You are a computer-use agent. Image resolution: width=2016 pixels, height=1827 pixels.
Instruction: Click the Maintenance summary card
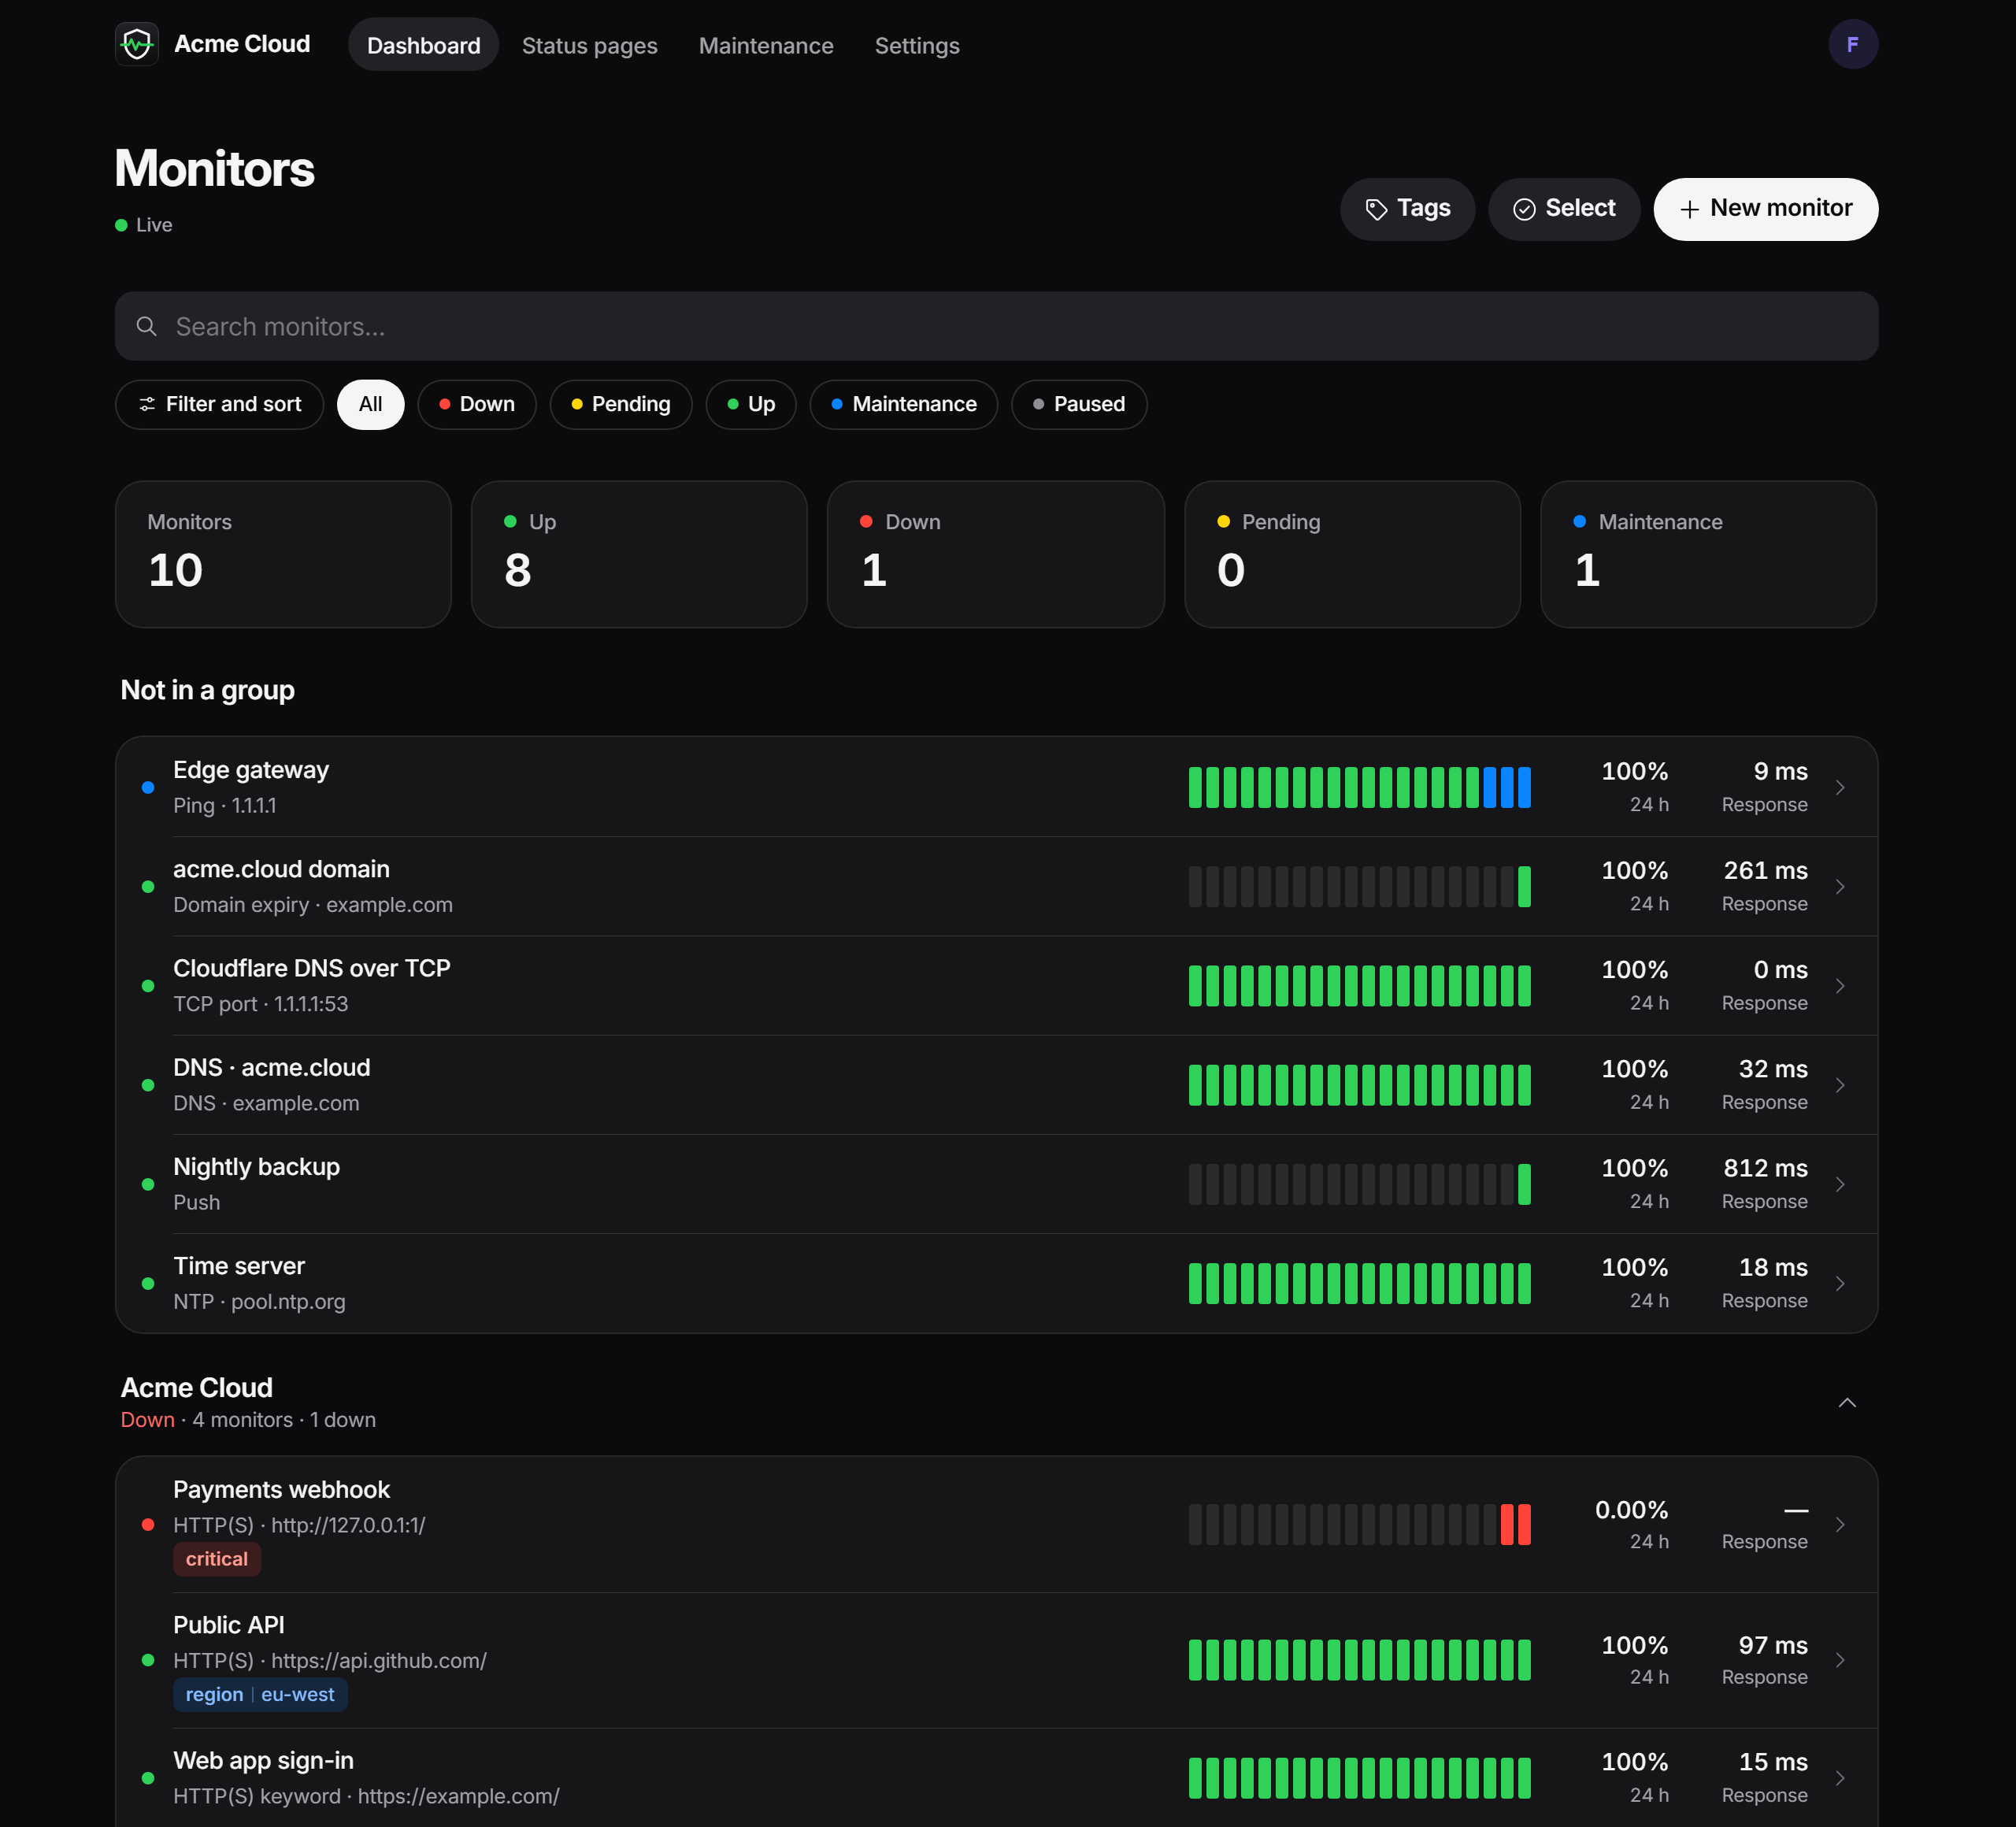coord(1707,554)
